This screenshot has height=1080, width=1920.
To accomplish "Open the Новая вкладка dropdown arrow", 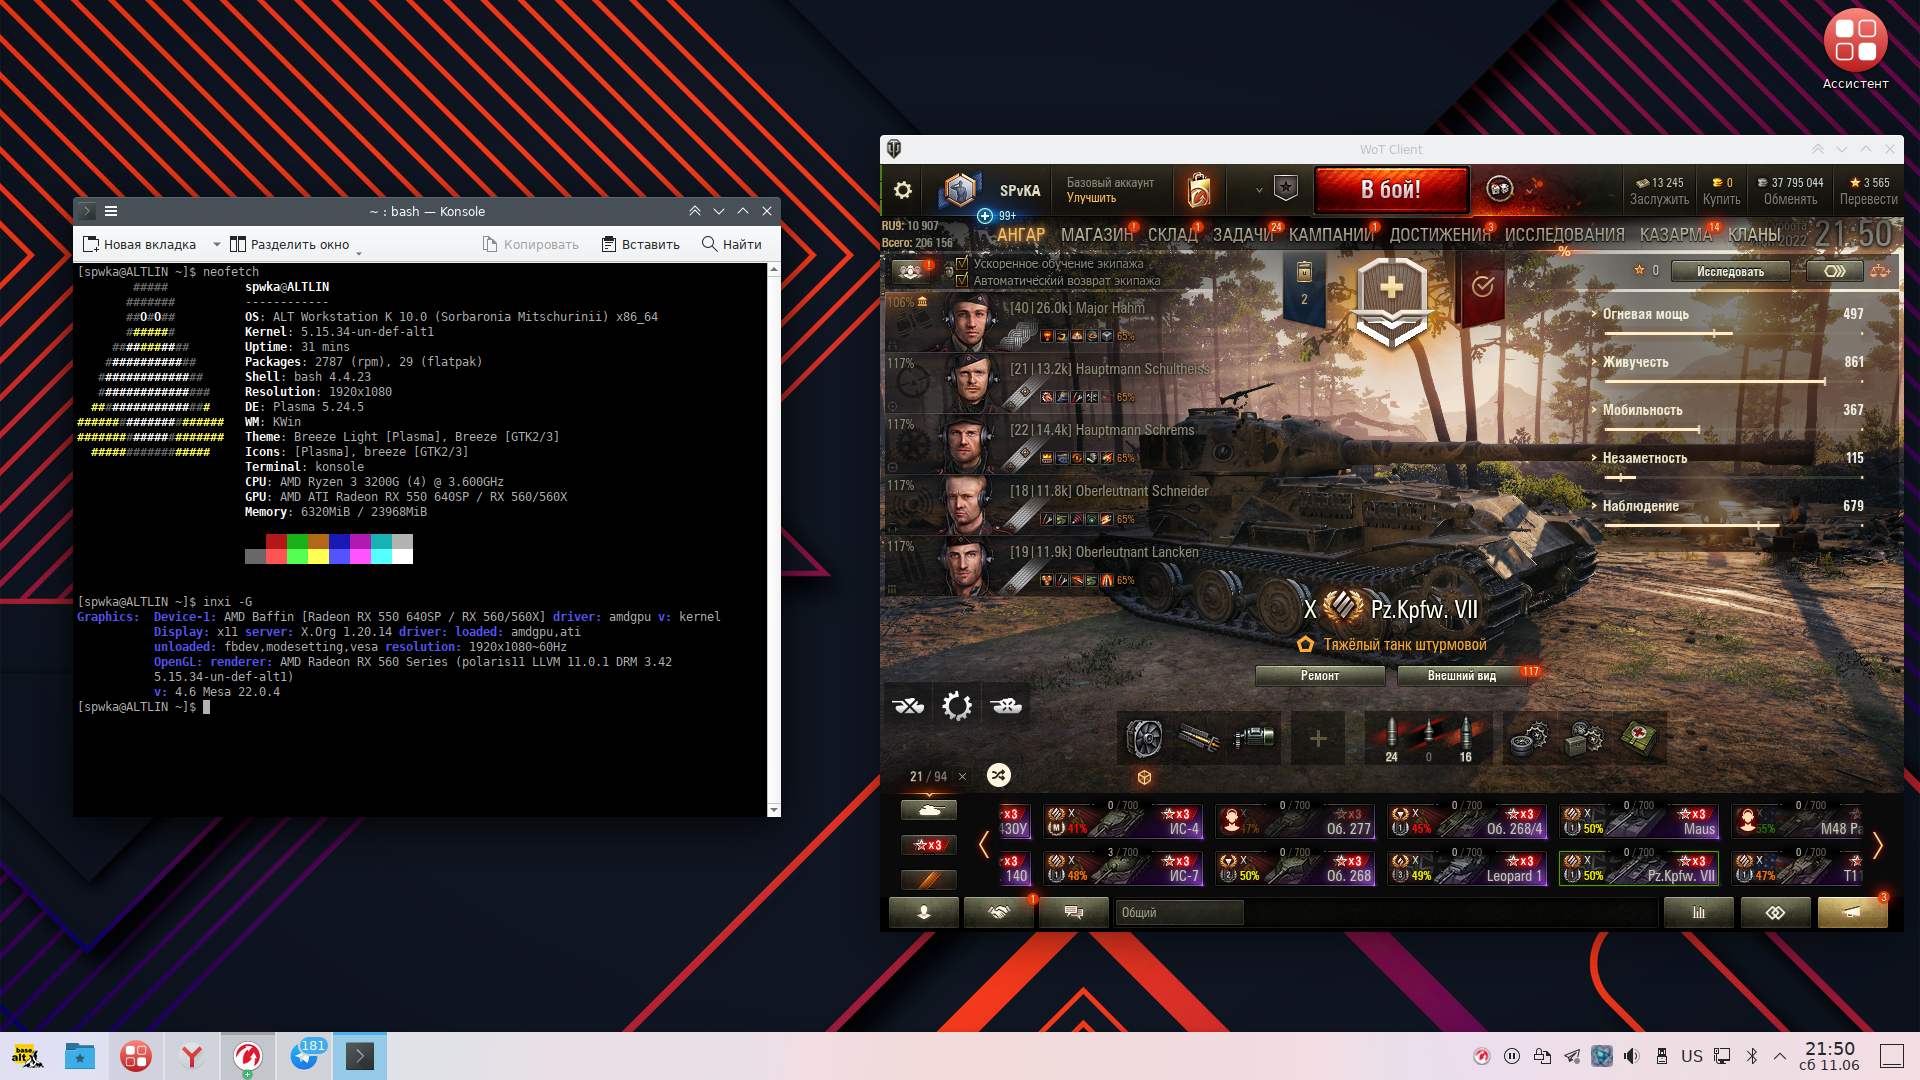I will [217, 244].
